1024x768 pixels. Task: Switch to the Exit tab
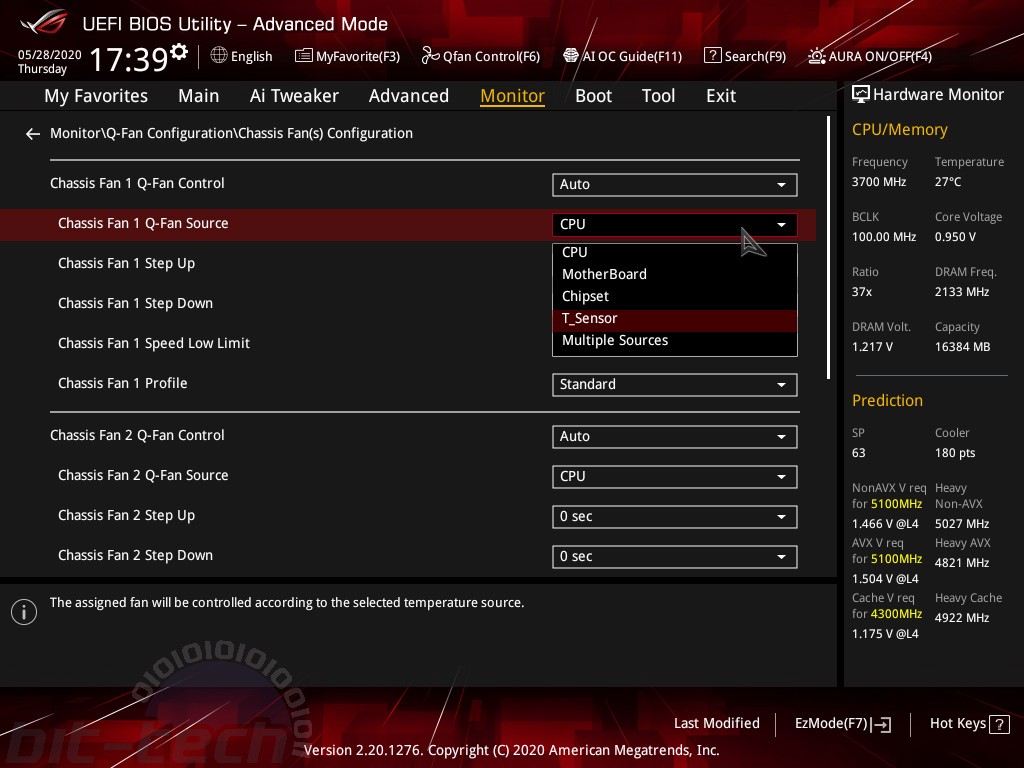pyautogui.click(x=721, y=96)
